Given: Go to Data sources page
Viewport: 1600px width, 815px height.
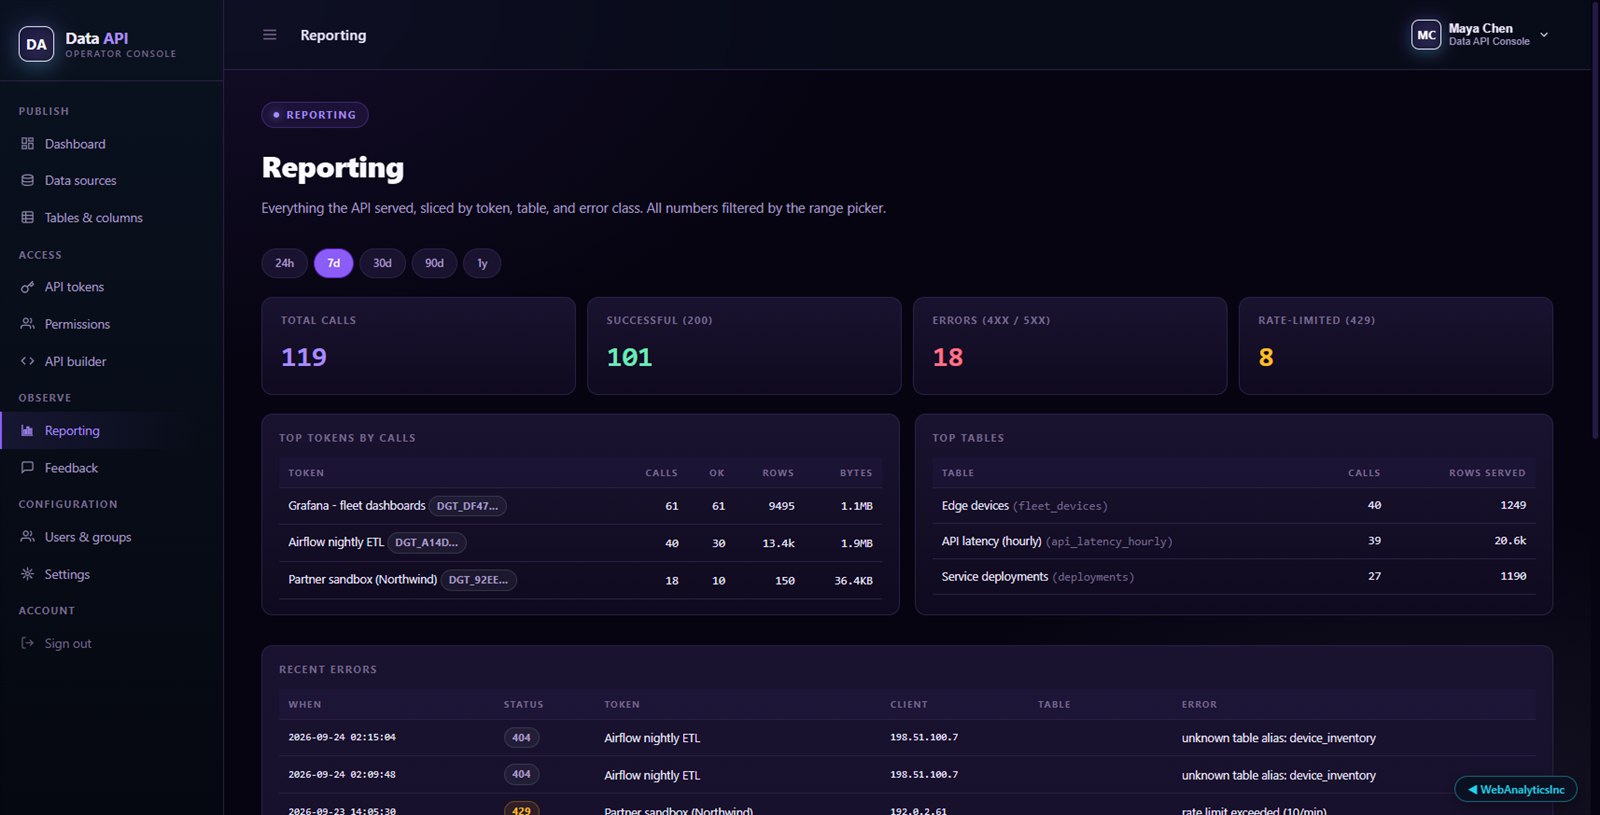Looking at the screenshot, I should (x=111, y=181).
